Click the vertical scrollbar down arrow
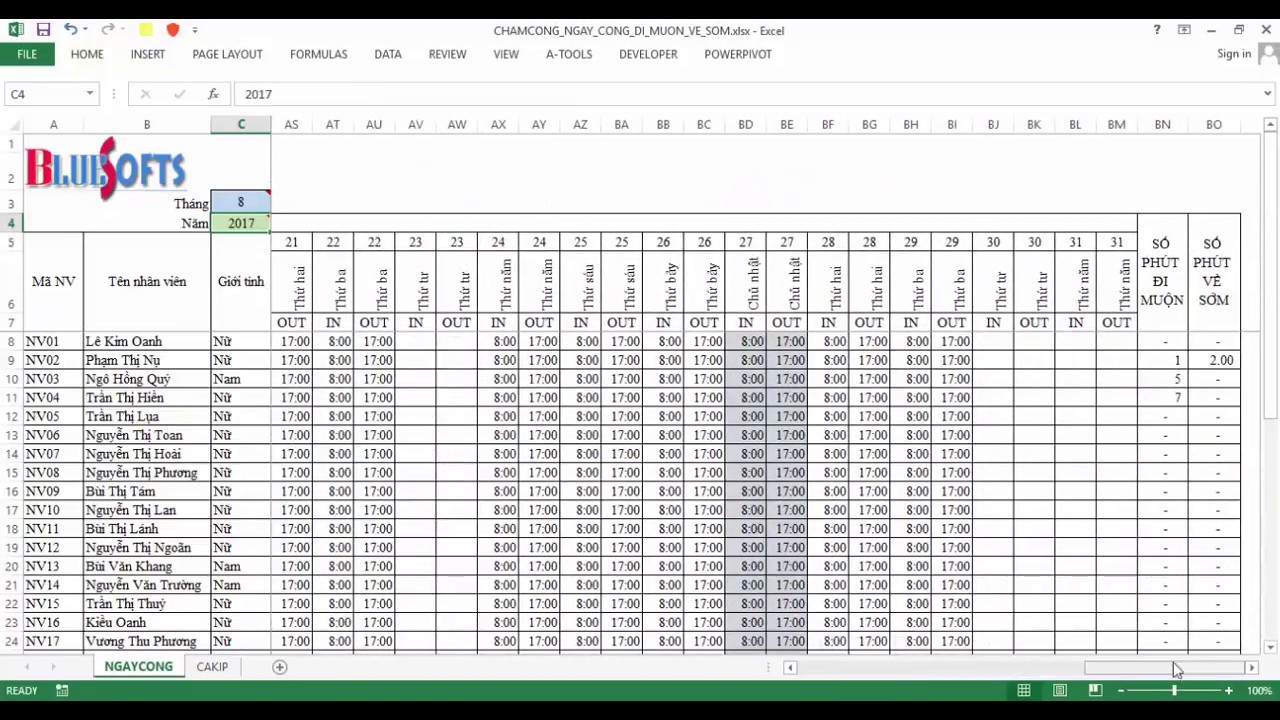 pyautogui.click(x=1270, y=647)
